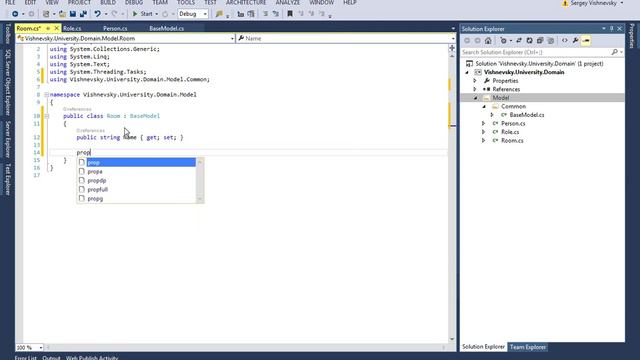Select the Solution 'Vishnevsky.University.Domain' root node
The height and width of the screenshot is (360, 640).
pyautogui.click(x=539, y=64)
